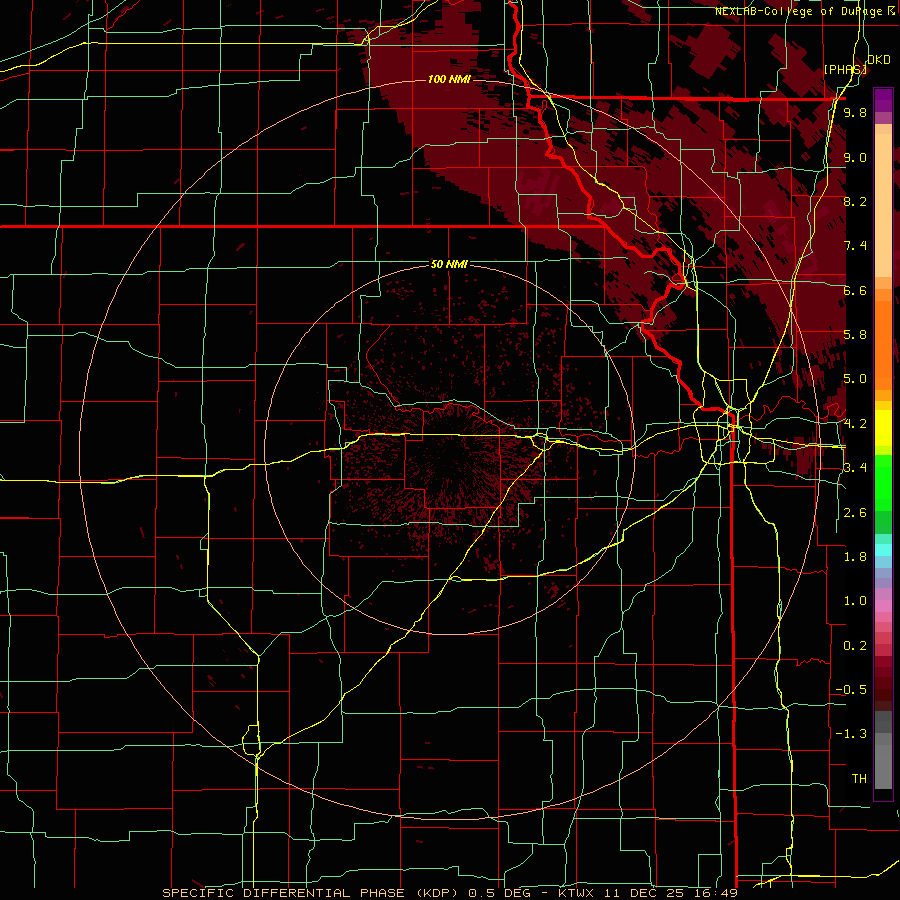
Task: Select the 100 NMI range ring label
Action: pyautogui.click(x=448, y=79)
